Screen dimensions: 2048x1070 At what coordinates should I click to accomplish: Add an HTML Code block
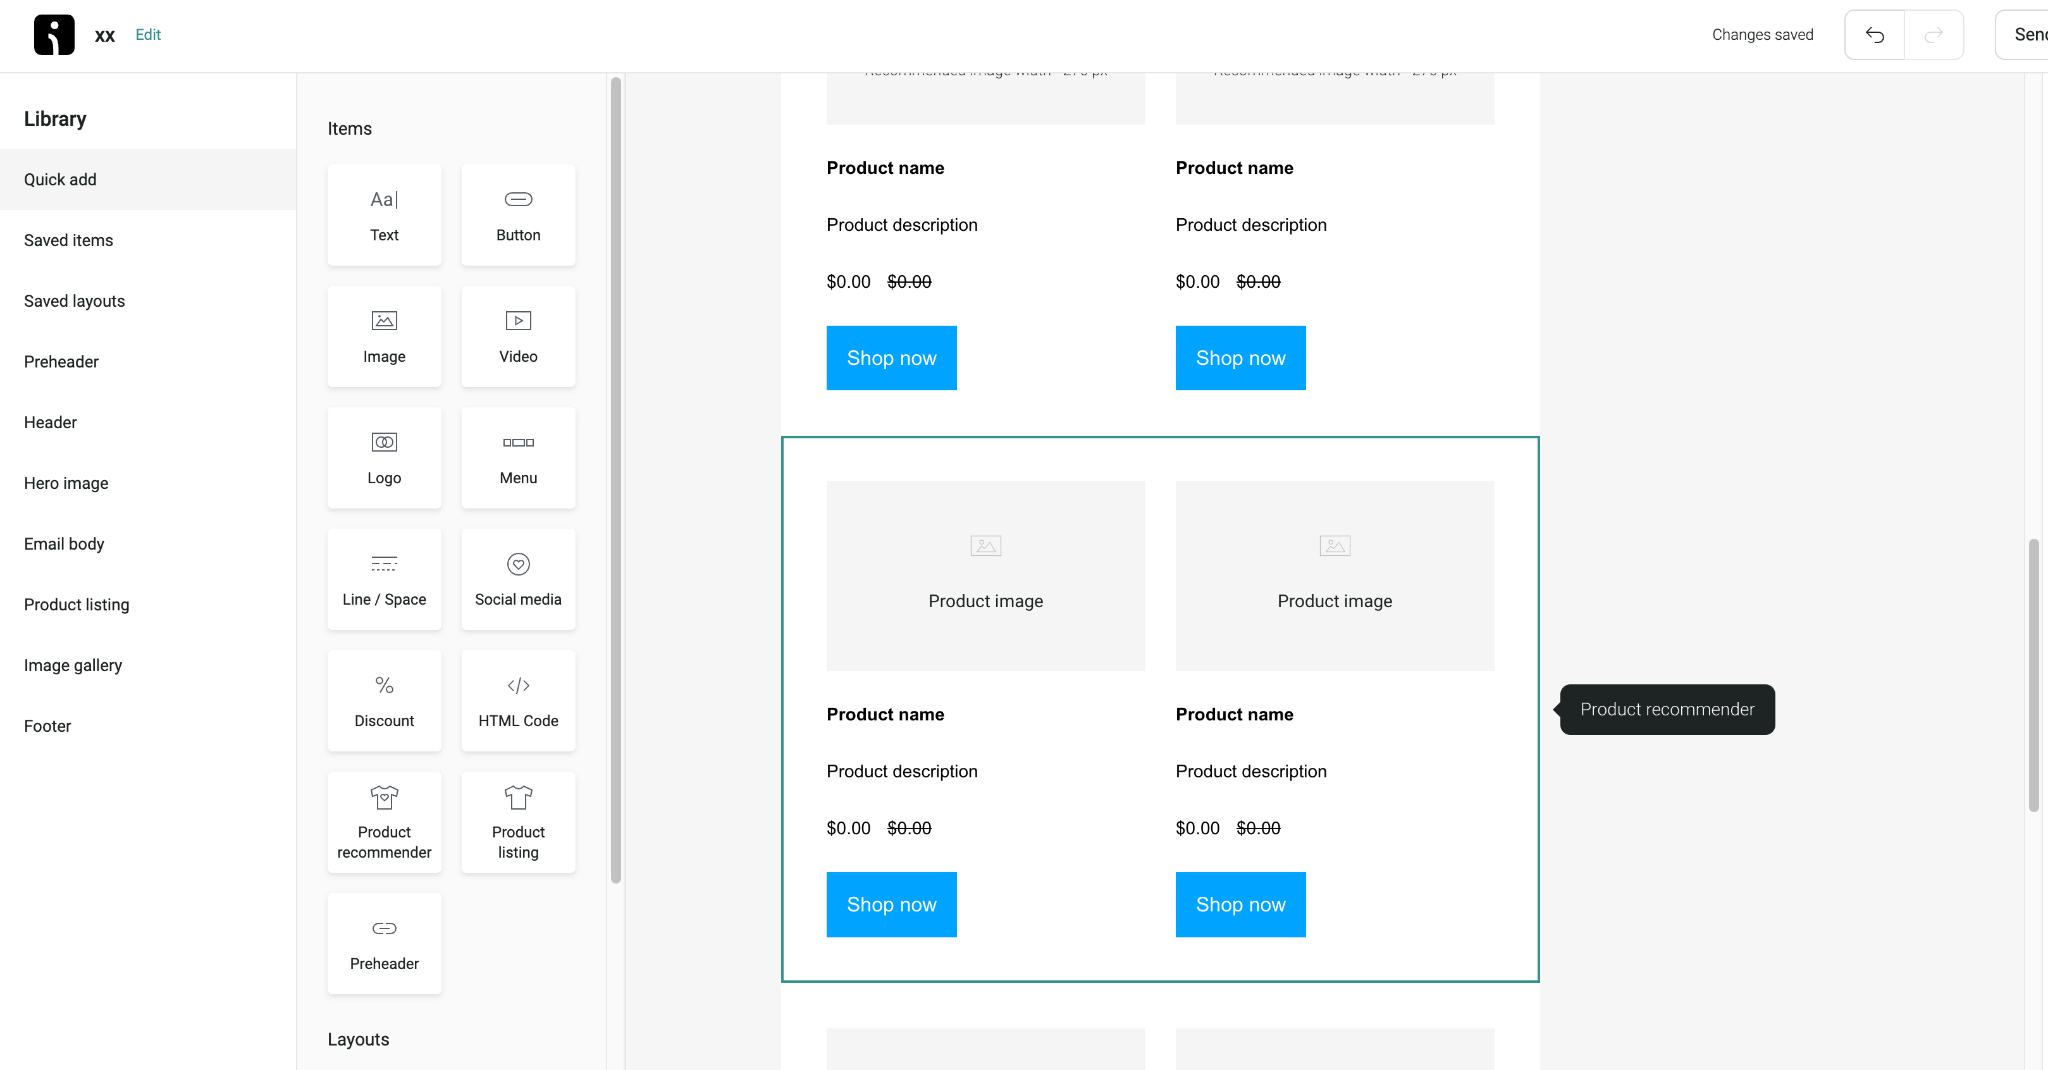[x=518, y=700]
